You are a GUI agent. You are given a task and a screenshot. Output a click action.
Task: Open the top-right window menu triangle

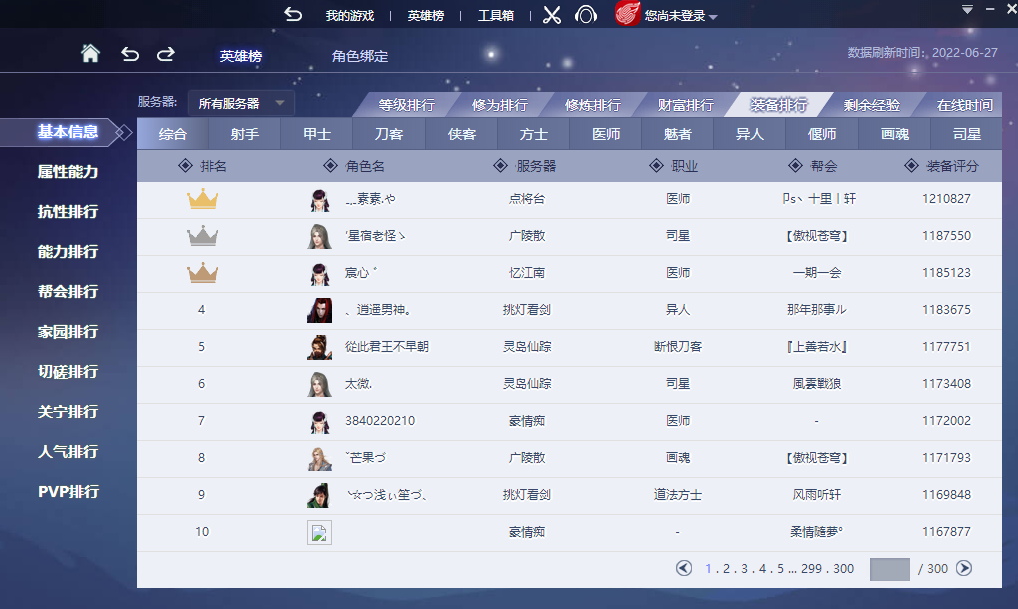(967, 9)
